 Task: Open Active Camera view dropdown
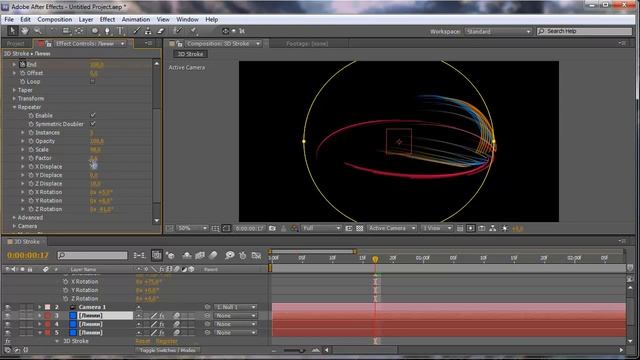(x=391, y=228)
